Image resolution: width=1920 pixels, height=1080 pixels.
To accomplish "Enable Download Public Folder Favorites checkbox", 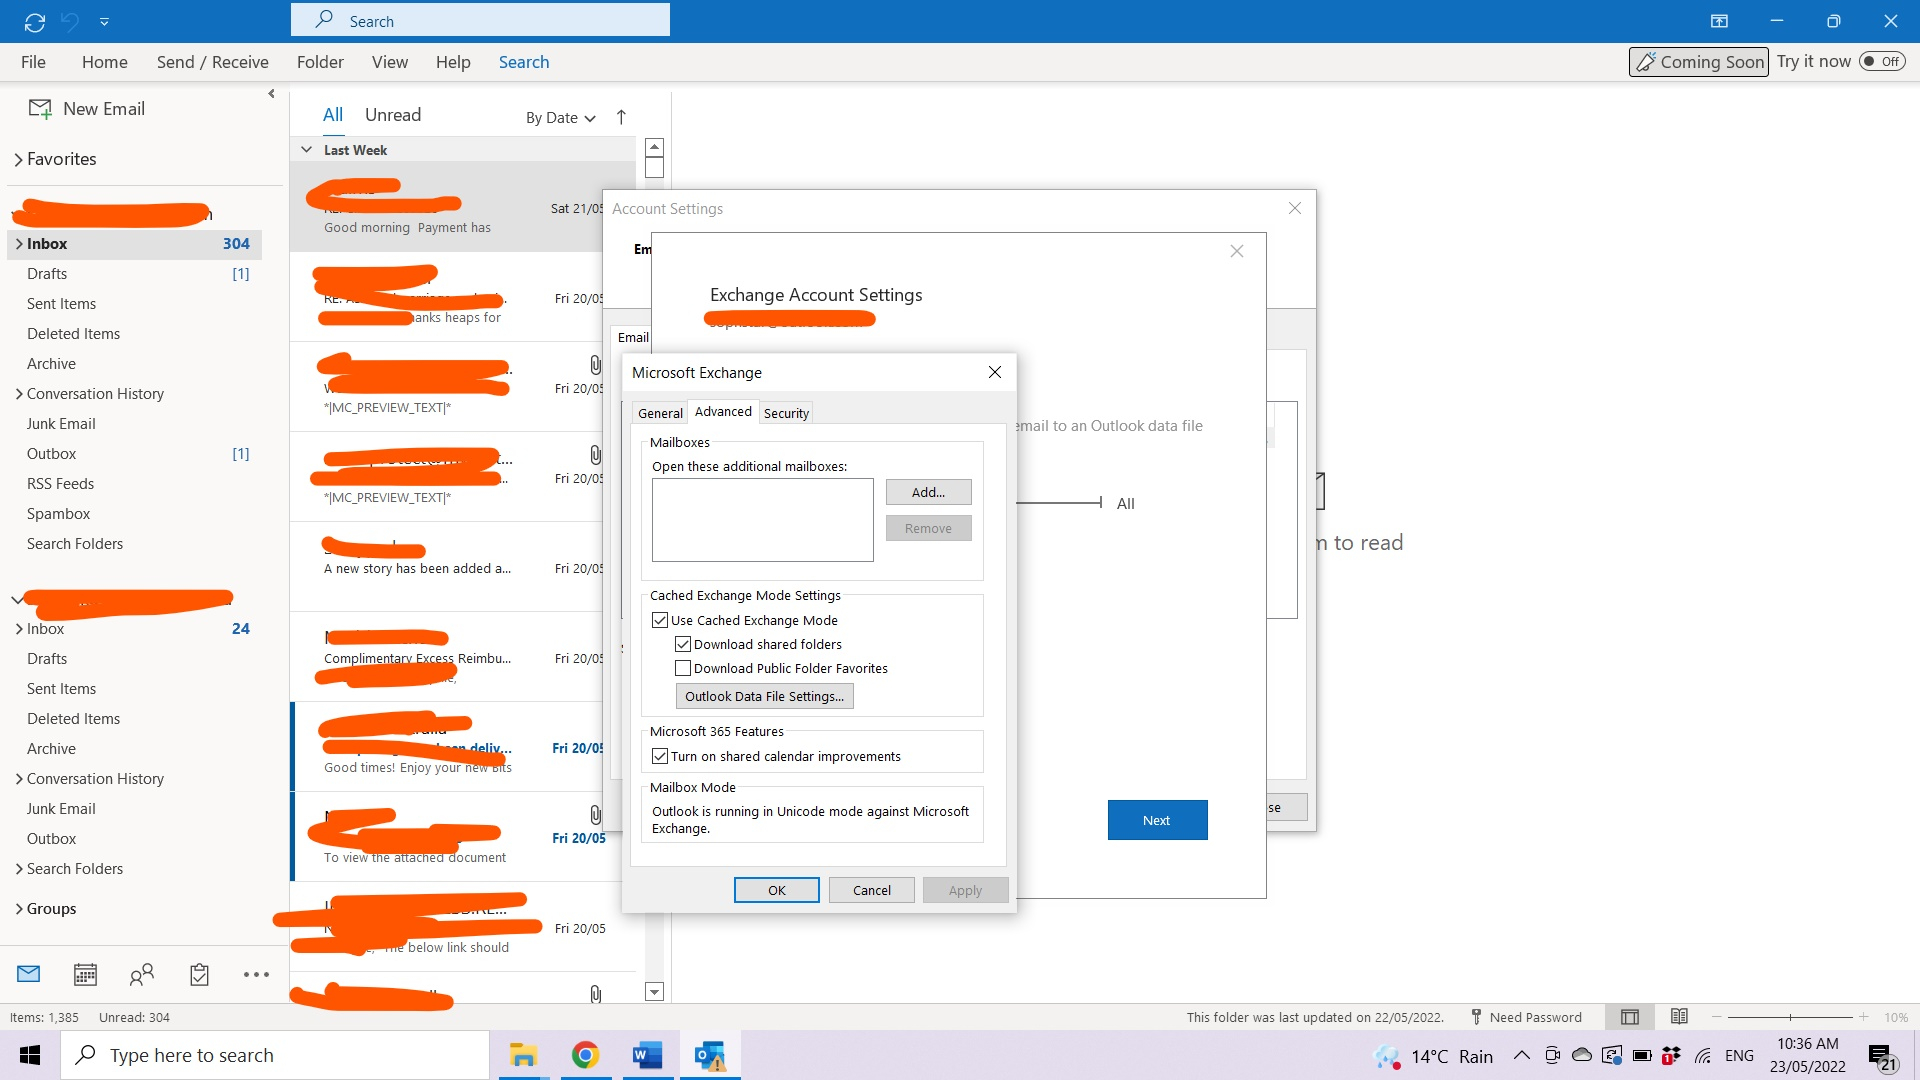I will coord(683,668).
